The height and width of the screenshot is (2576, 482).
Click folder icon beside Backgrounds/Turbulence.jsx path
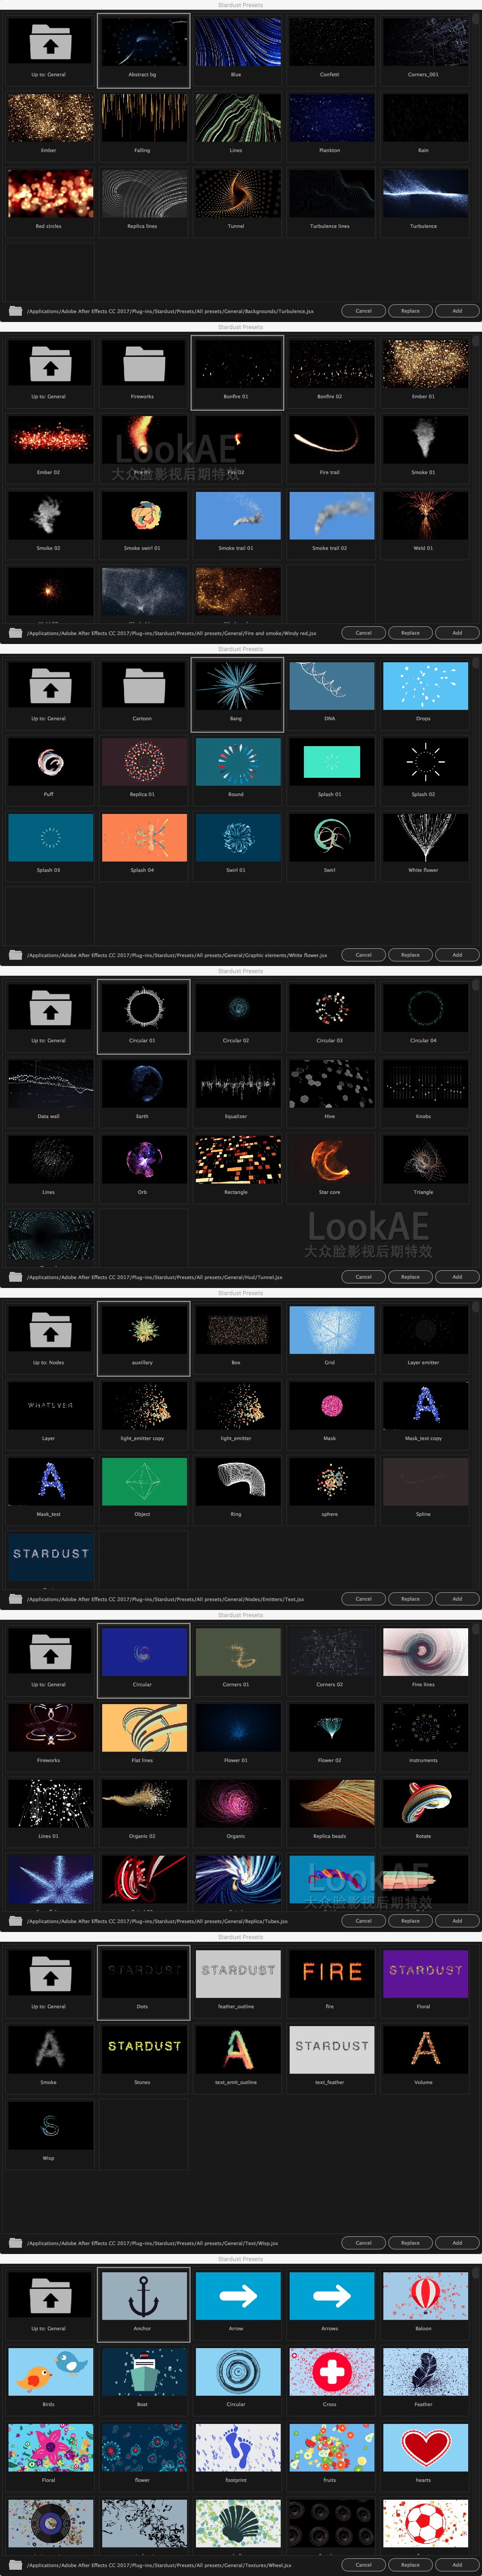coord(15,311)
